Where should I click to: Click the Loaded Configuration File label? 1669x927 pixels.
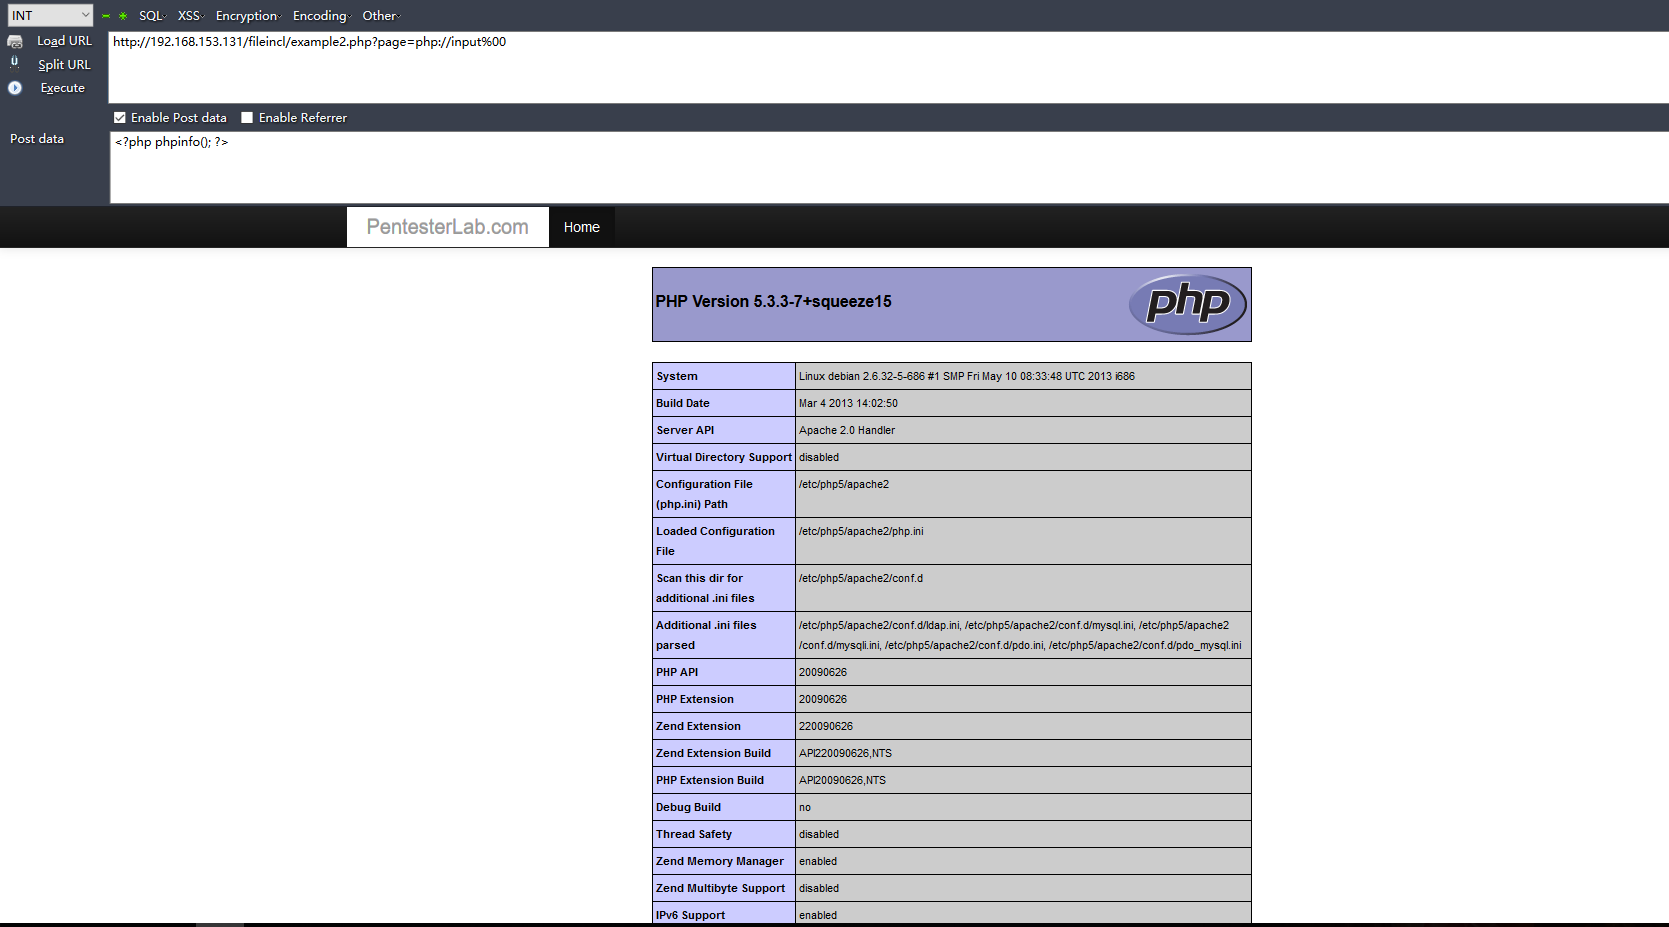click(x=715, y=541)
